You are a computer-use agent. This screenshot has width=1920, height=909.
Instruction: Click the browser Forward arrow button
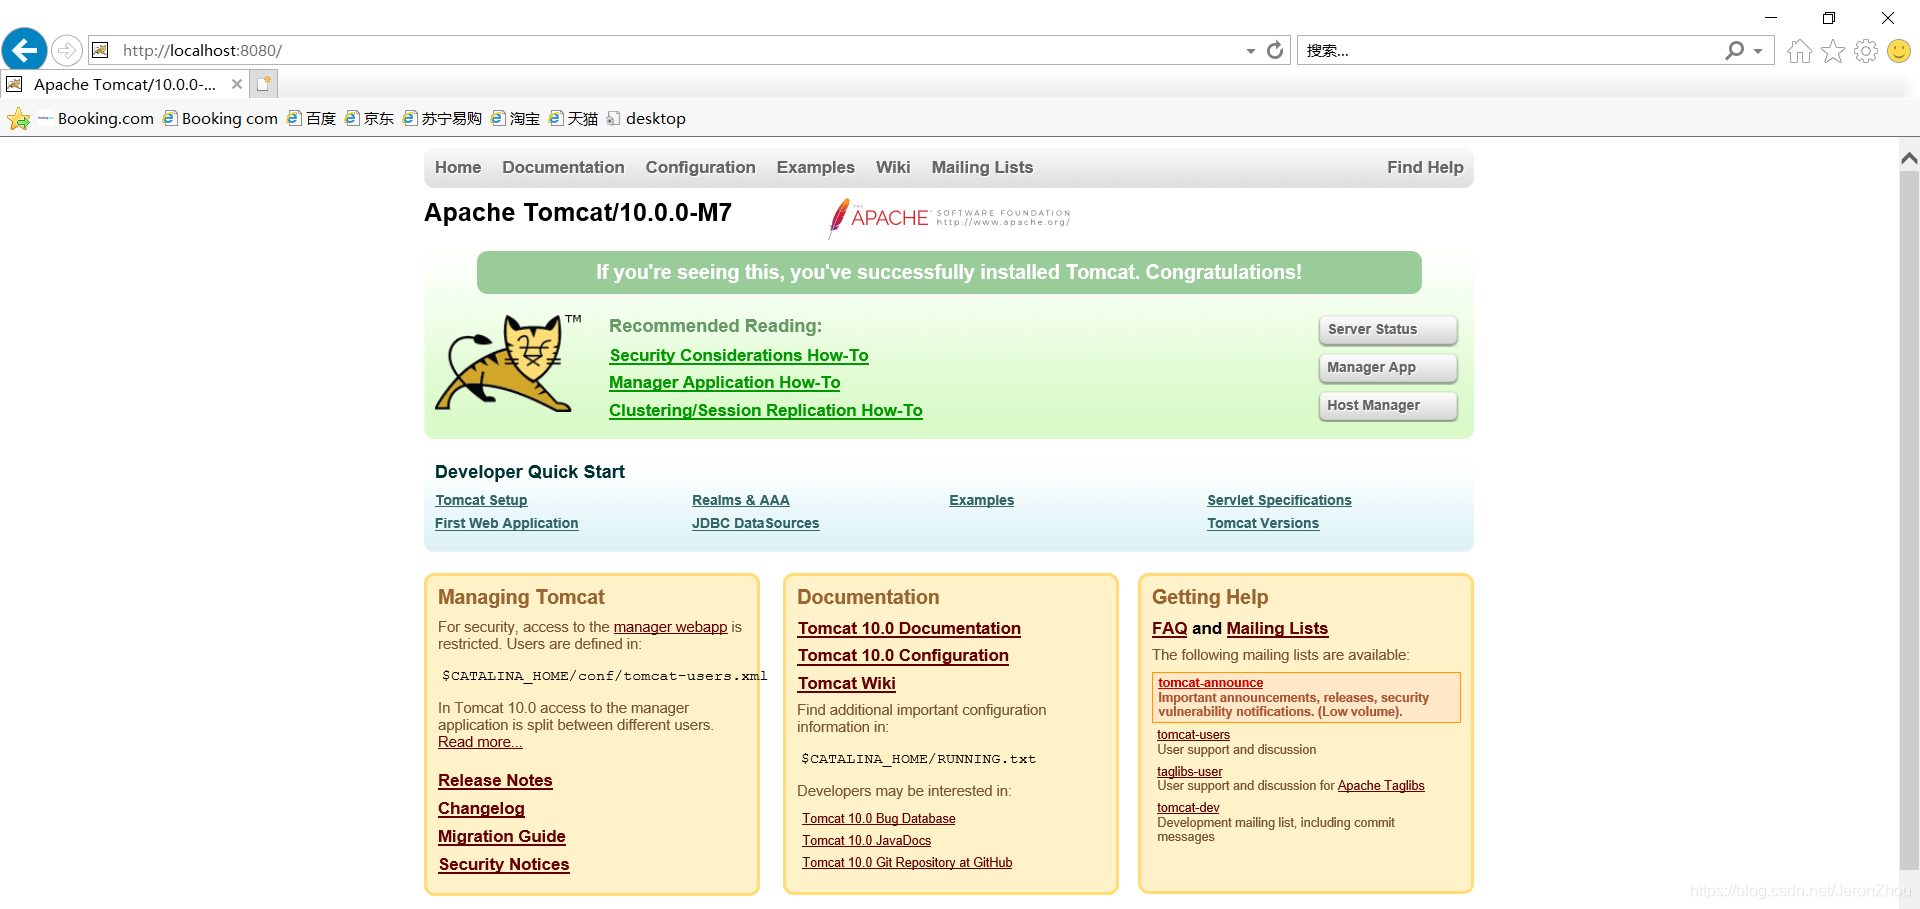coord(66,50)
